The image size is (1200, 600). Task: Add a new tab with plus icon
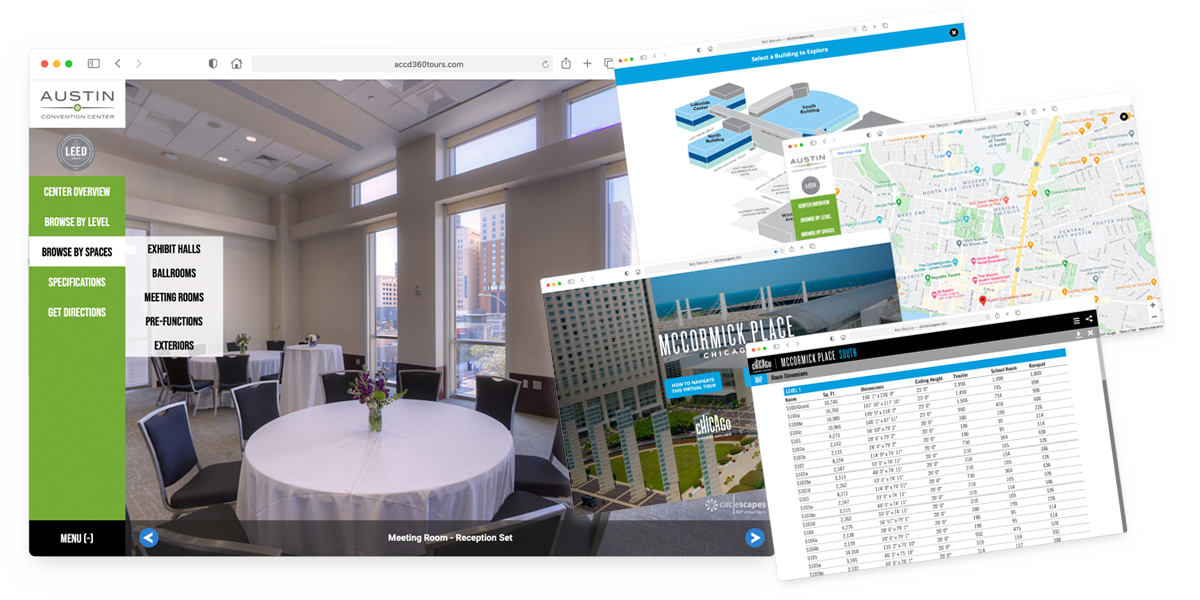(588, 64)
